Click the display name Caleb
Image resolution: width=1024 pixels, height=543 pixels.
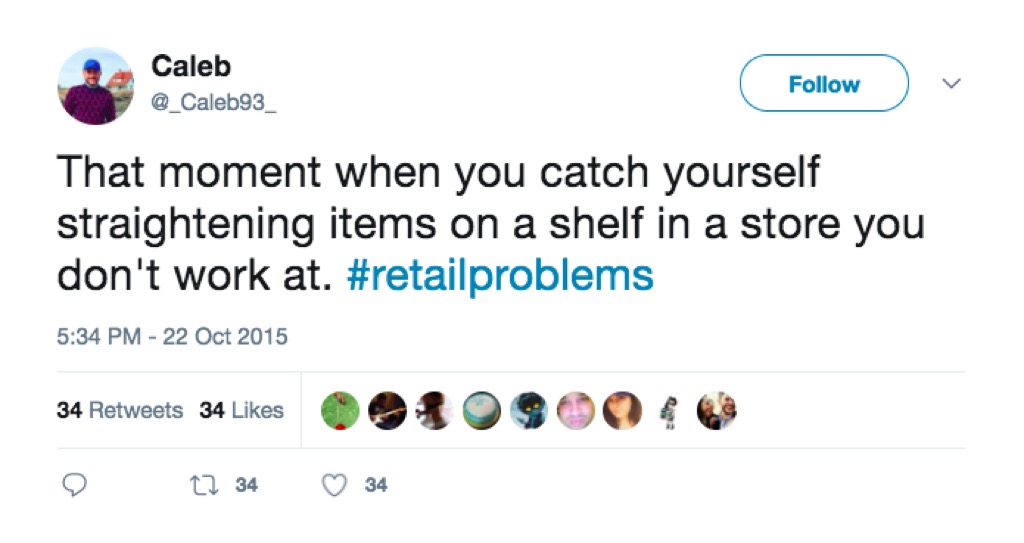(191, 67)
